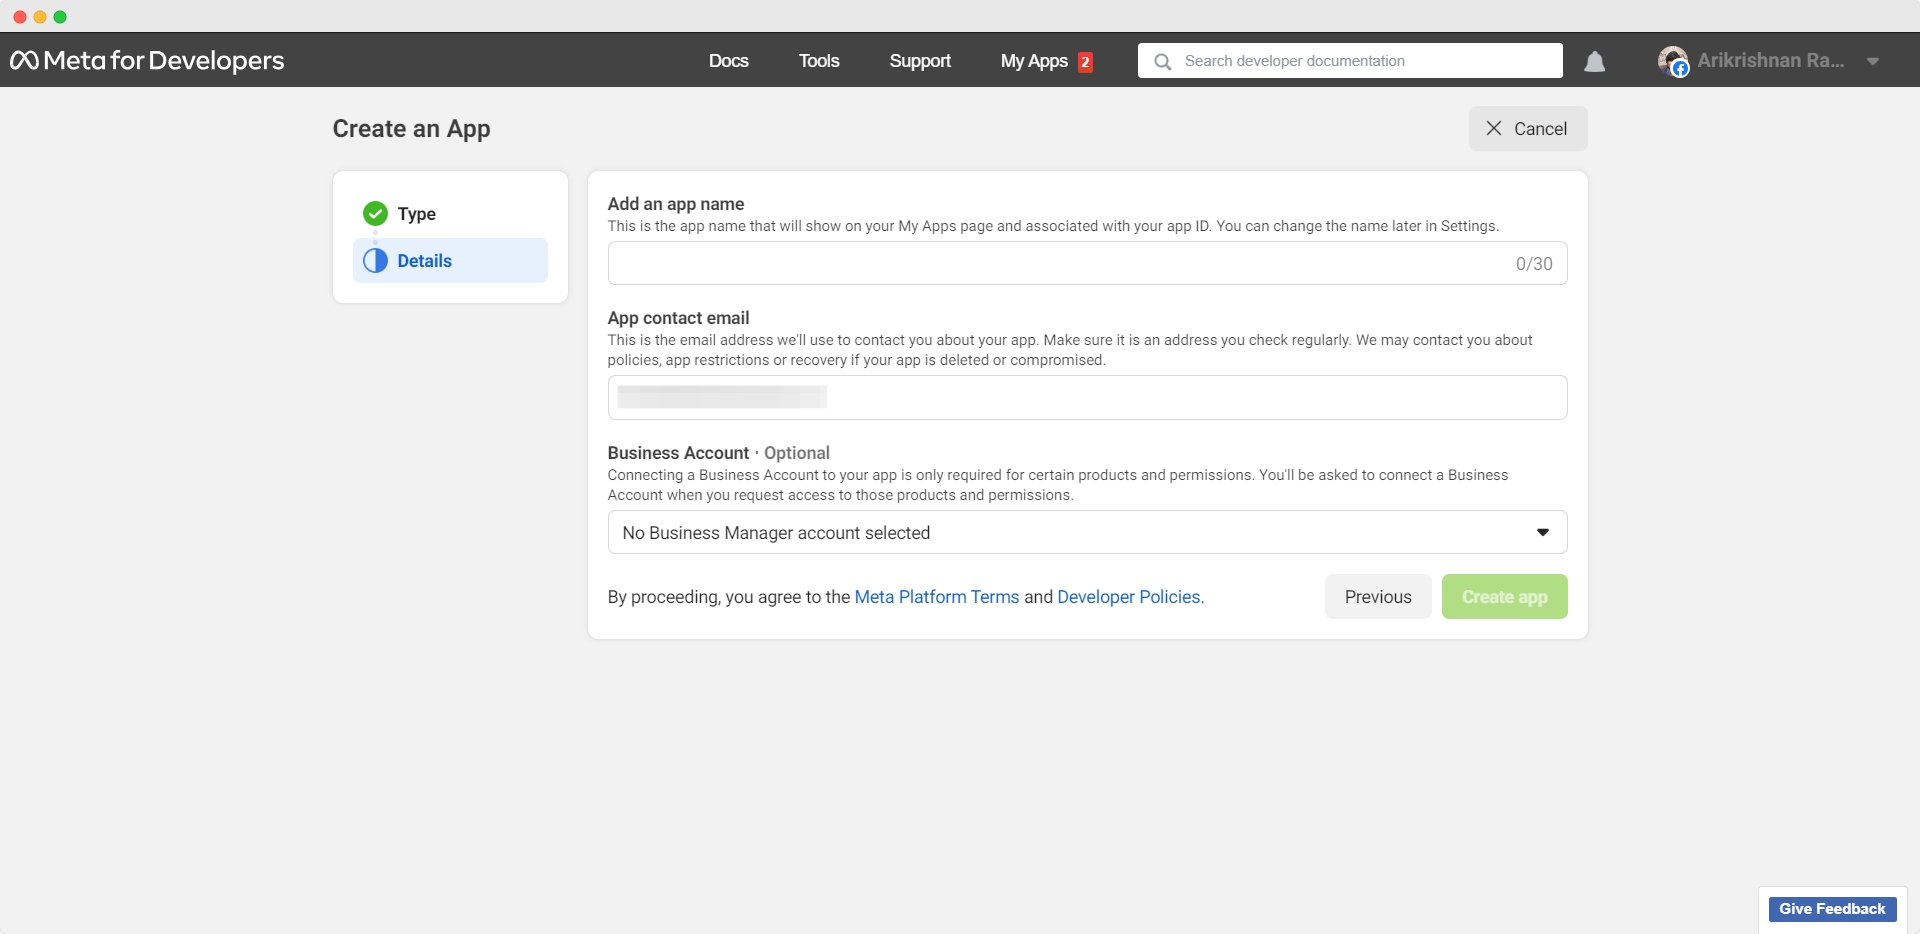1920x934 pixels.
Task: Click the green fullscreen window button
Action: point(60,17)
